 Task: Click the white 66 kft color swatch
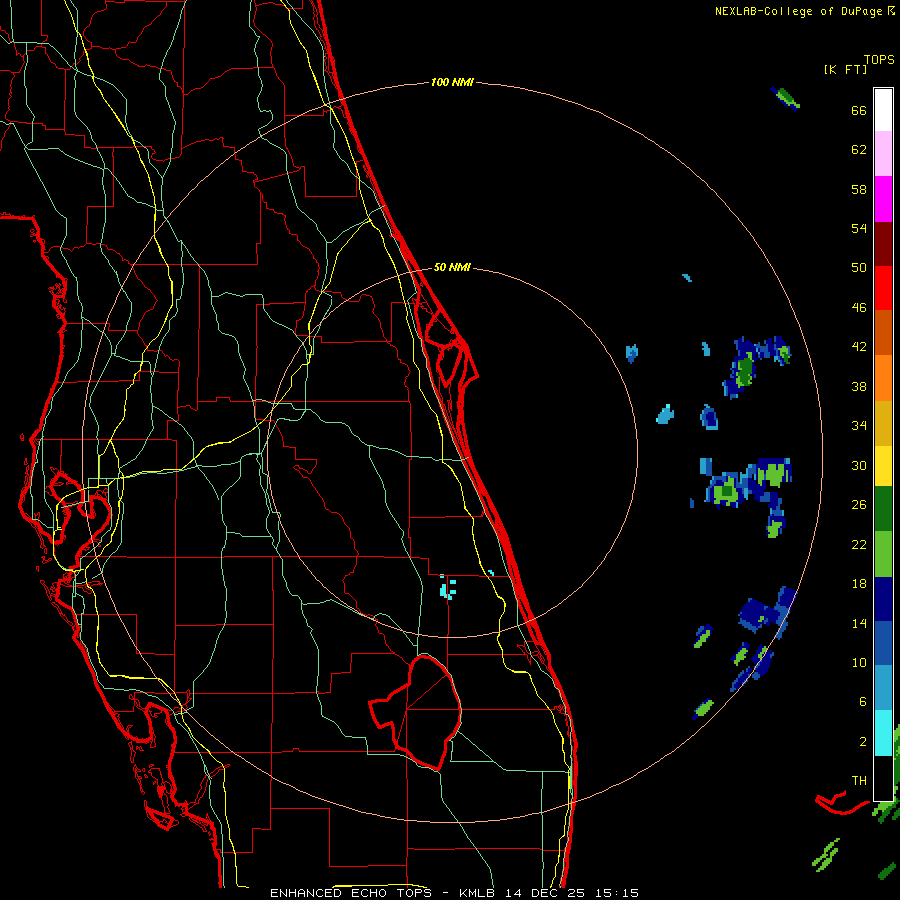[x=883, y=110]
